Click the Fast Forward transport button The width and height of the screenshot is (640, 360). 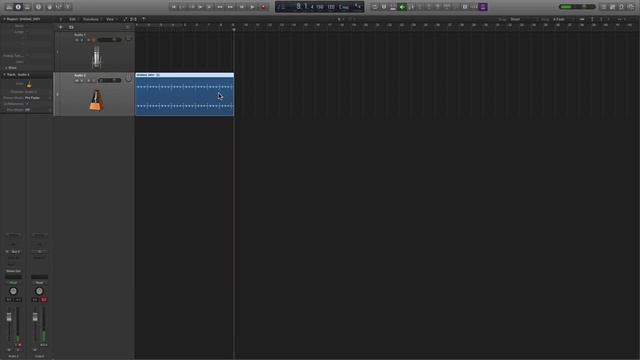[231, 7]
